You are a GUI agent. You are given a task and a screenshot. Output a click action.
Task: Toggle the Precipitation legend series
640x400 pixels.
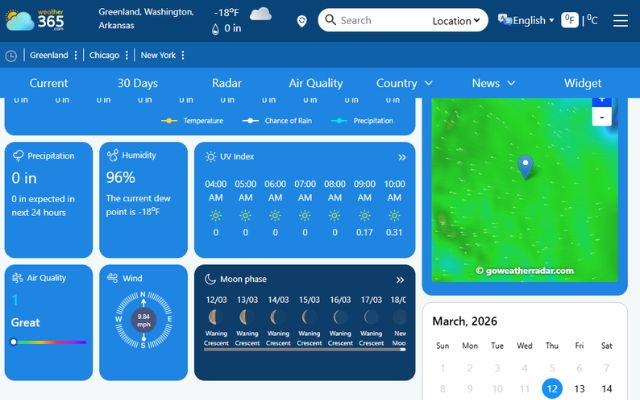362,121
